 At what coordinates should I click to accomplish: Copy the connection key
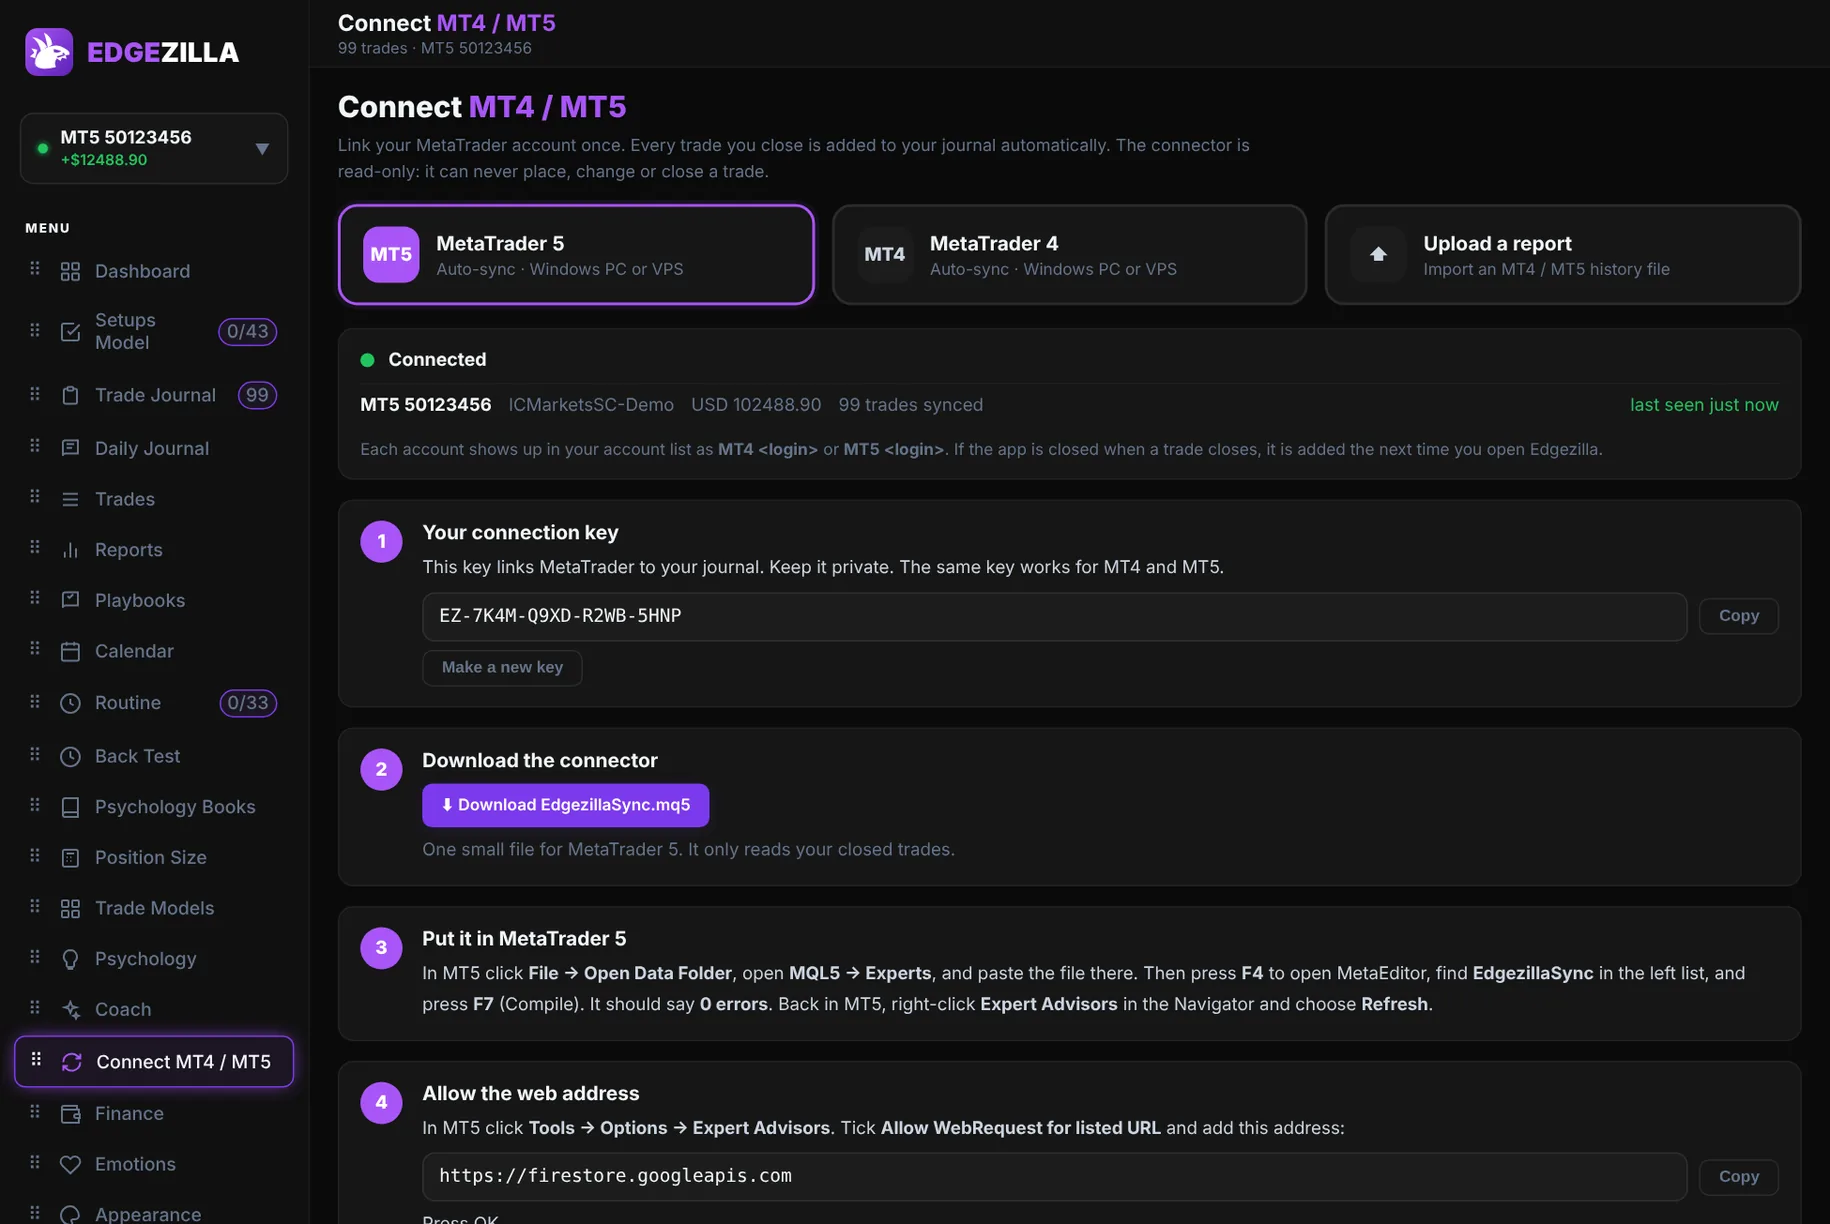click(1738, 616)
